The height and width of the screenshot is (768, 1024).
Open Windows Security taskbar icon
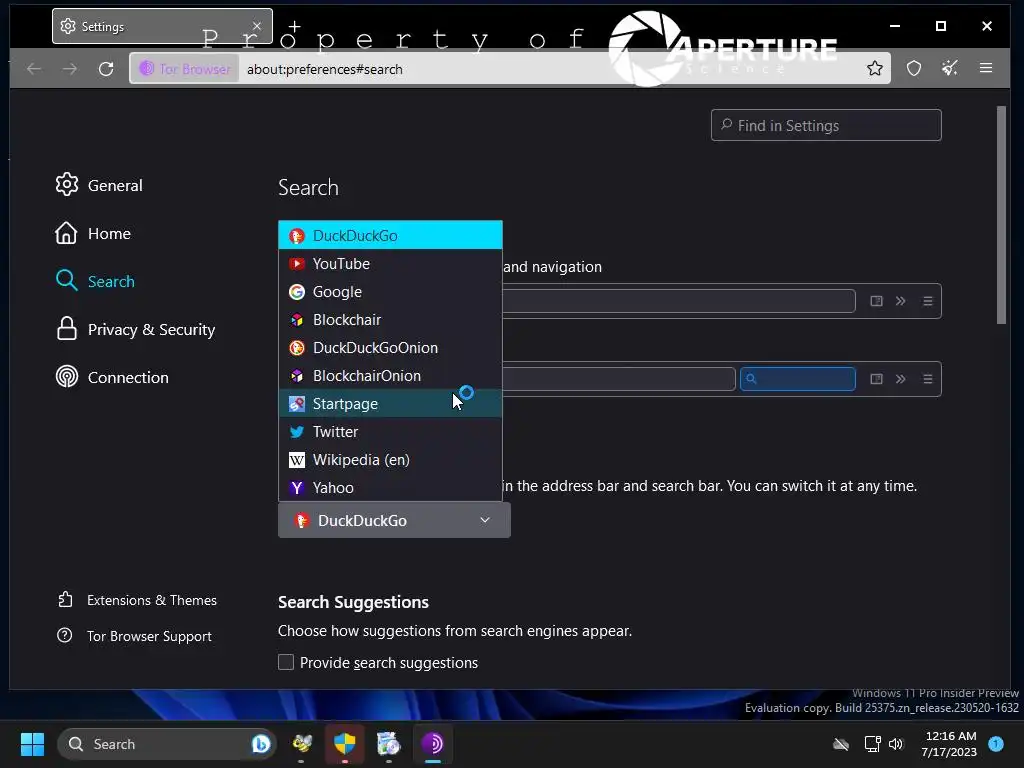click(x=345, y=744)
